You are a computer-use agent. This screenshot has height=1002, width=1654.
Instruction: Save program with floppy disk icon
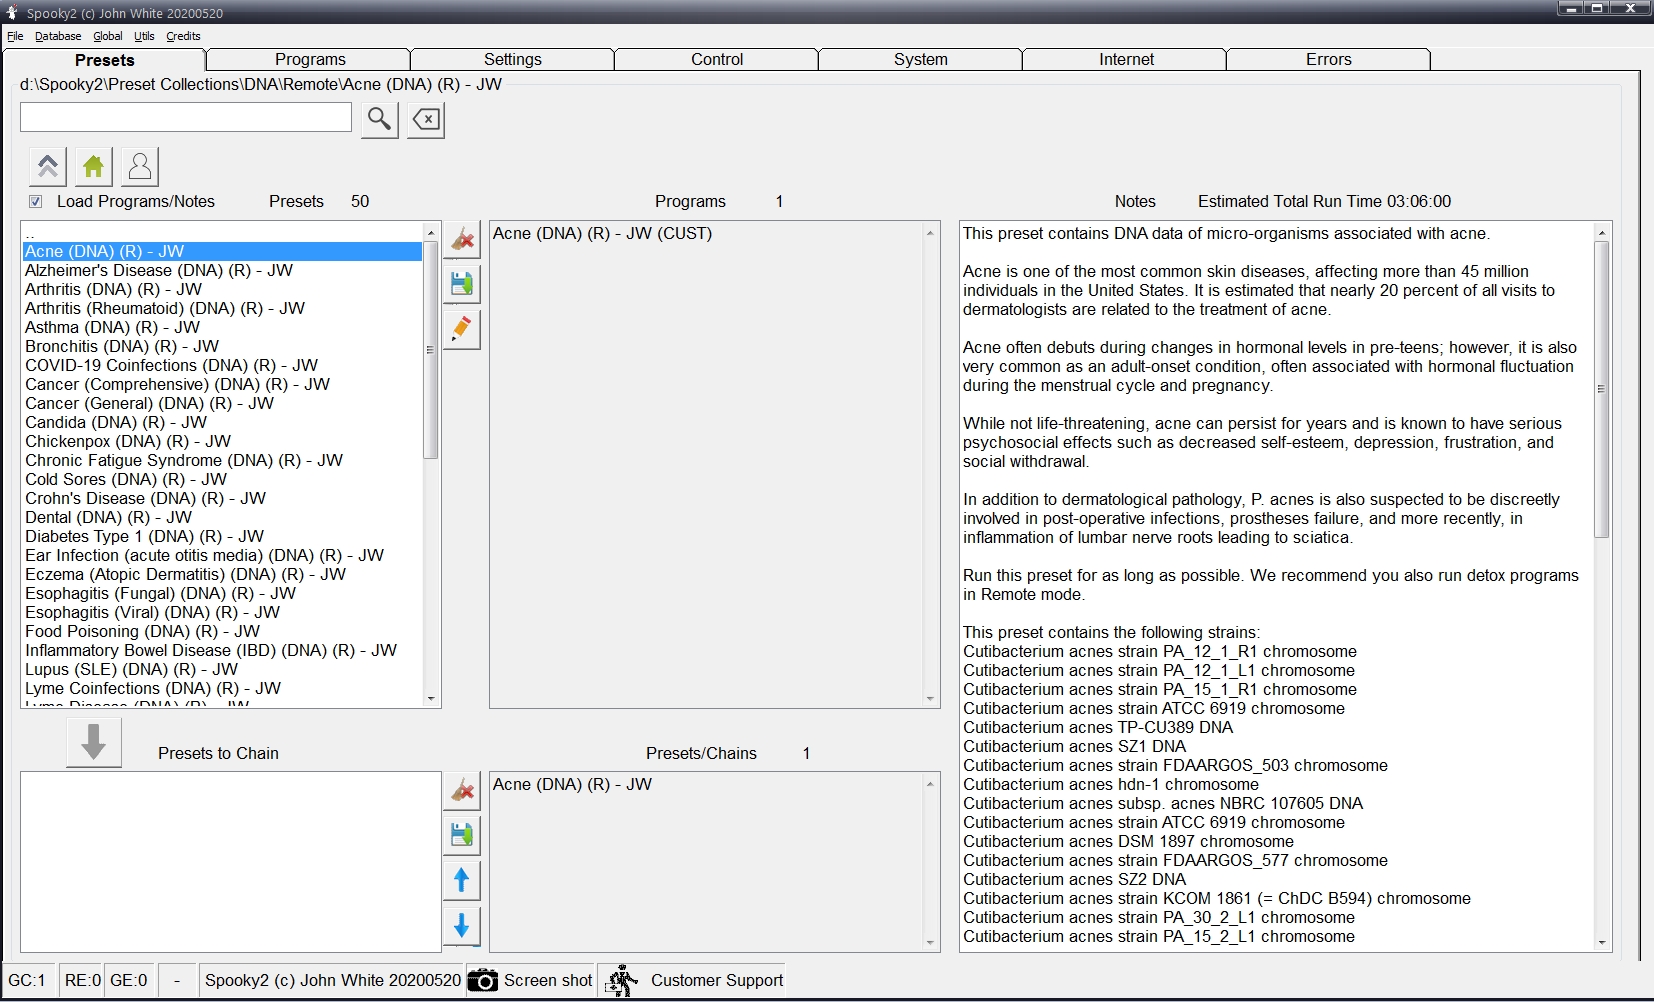pyautogui.click(x=462, y=284)
